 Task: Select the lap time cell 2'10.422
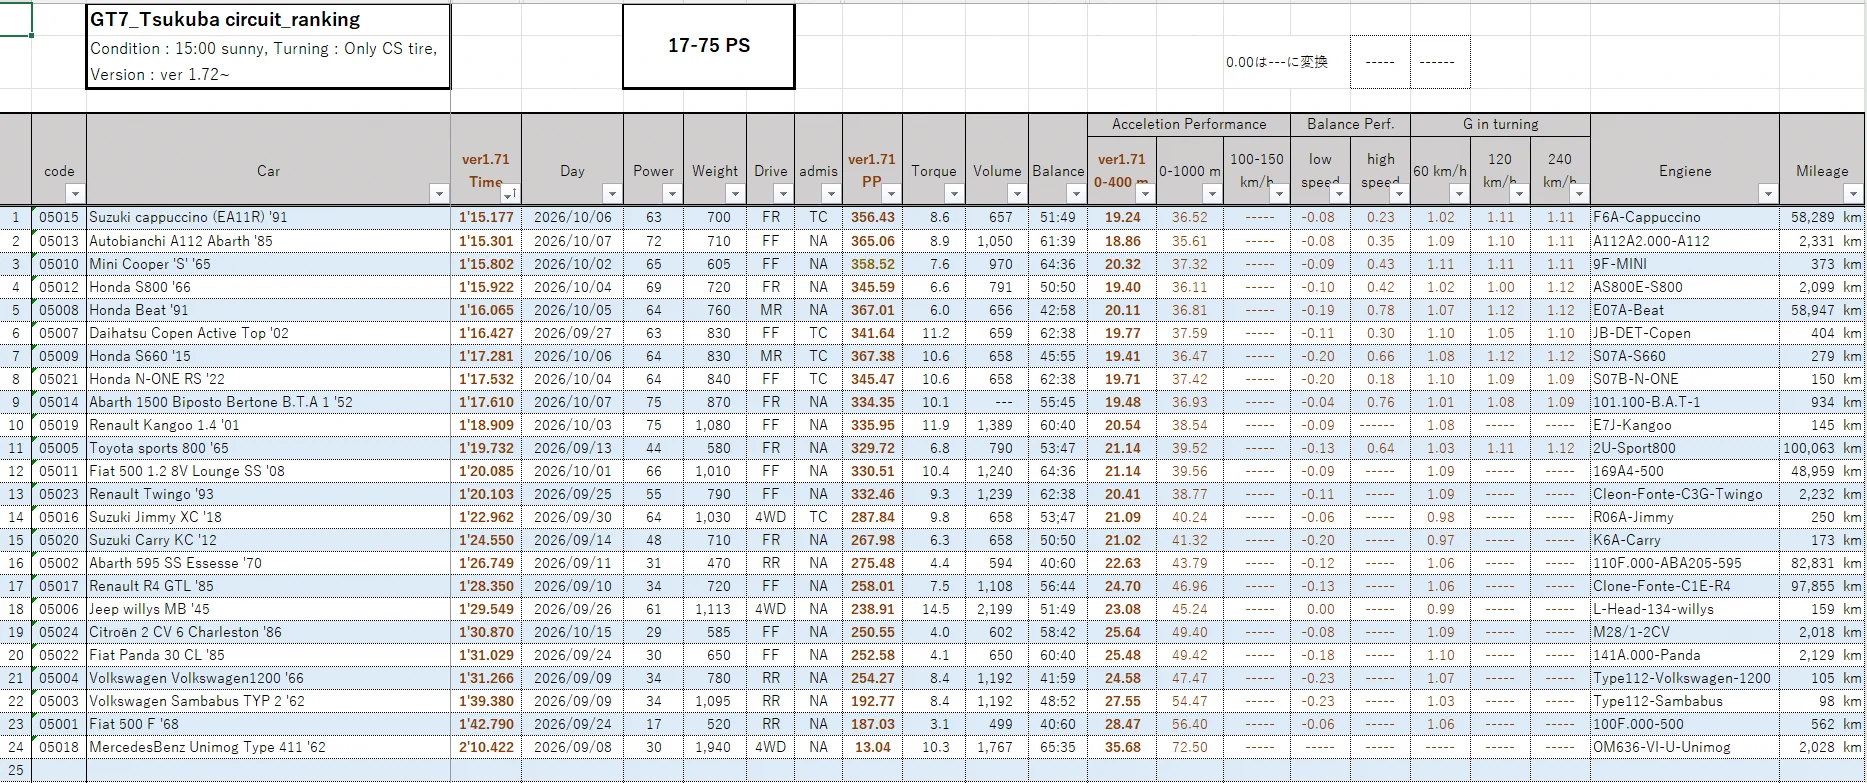(486, 747)
